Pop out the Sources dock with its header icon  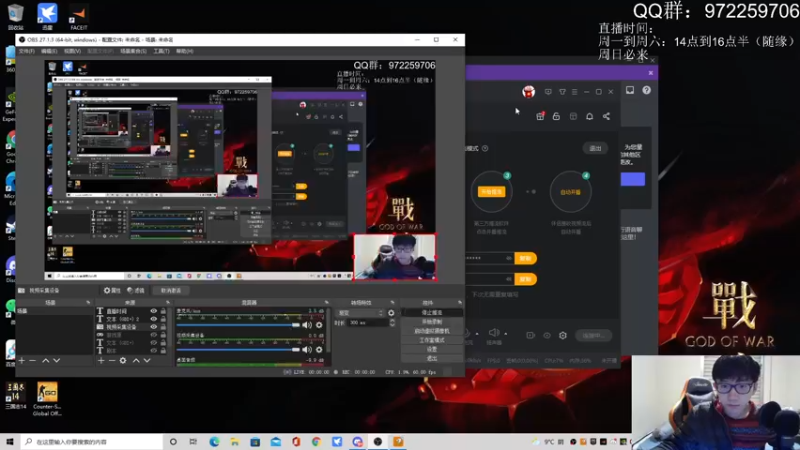point(168,303)
